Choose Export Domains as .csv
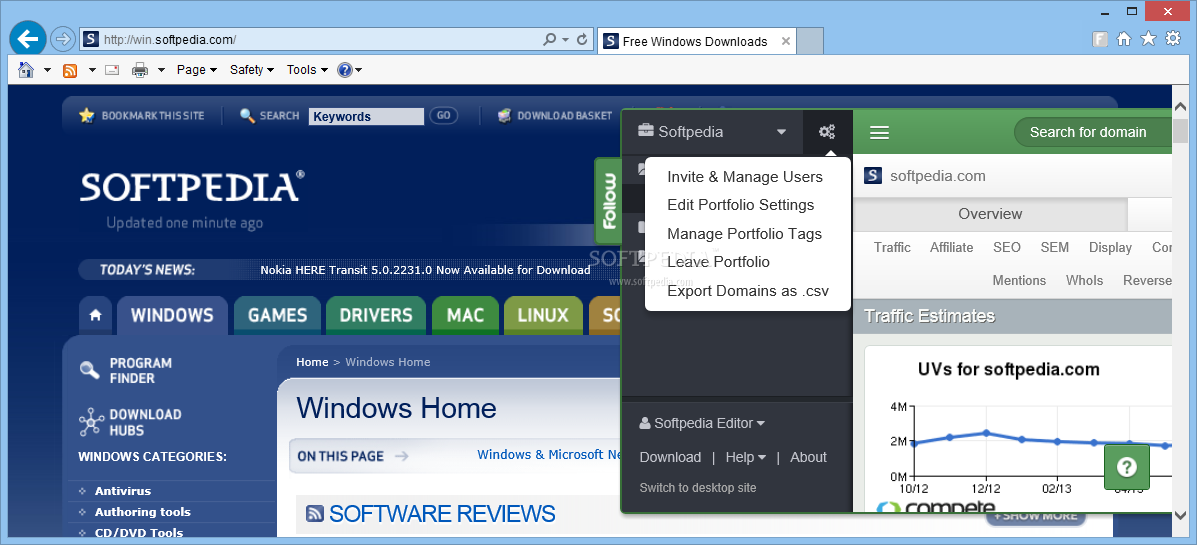Viewport: 1197px width, 545px height. [x=748, y=291]
